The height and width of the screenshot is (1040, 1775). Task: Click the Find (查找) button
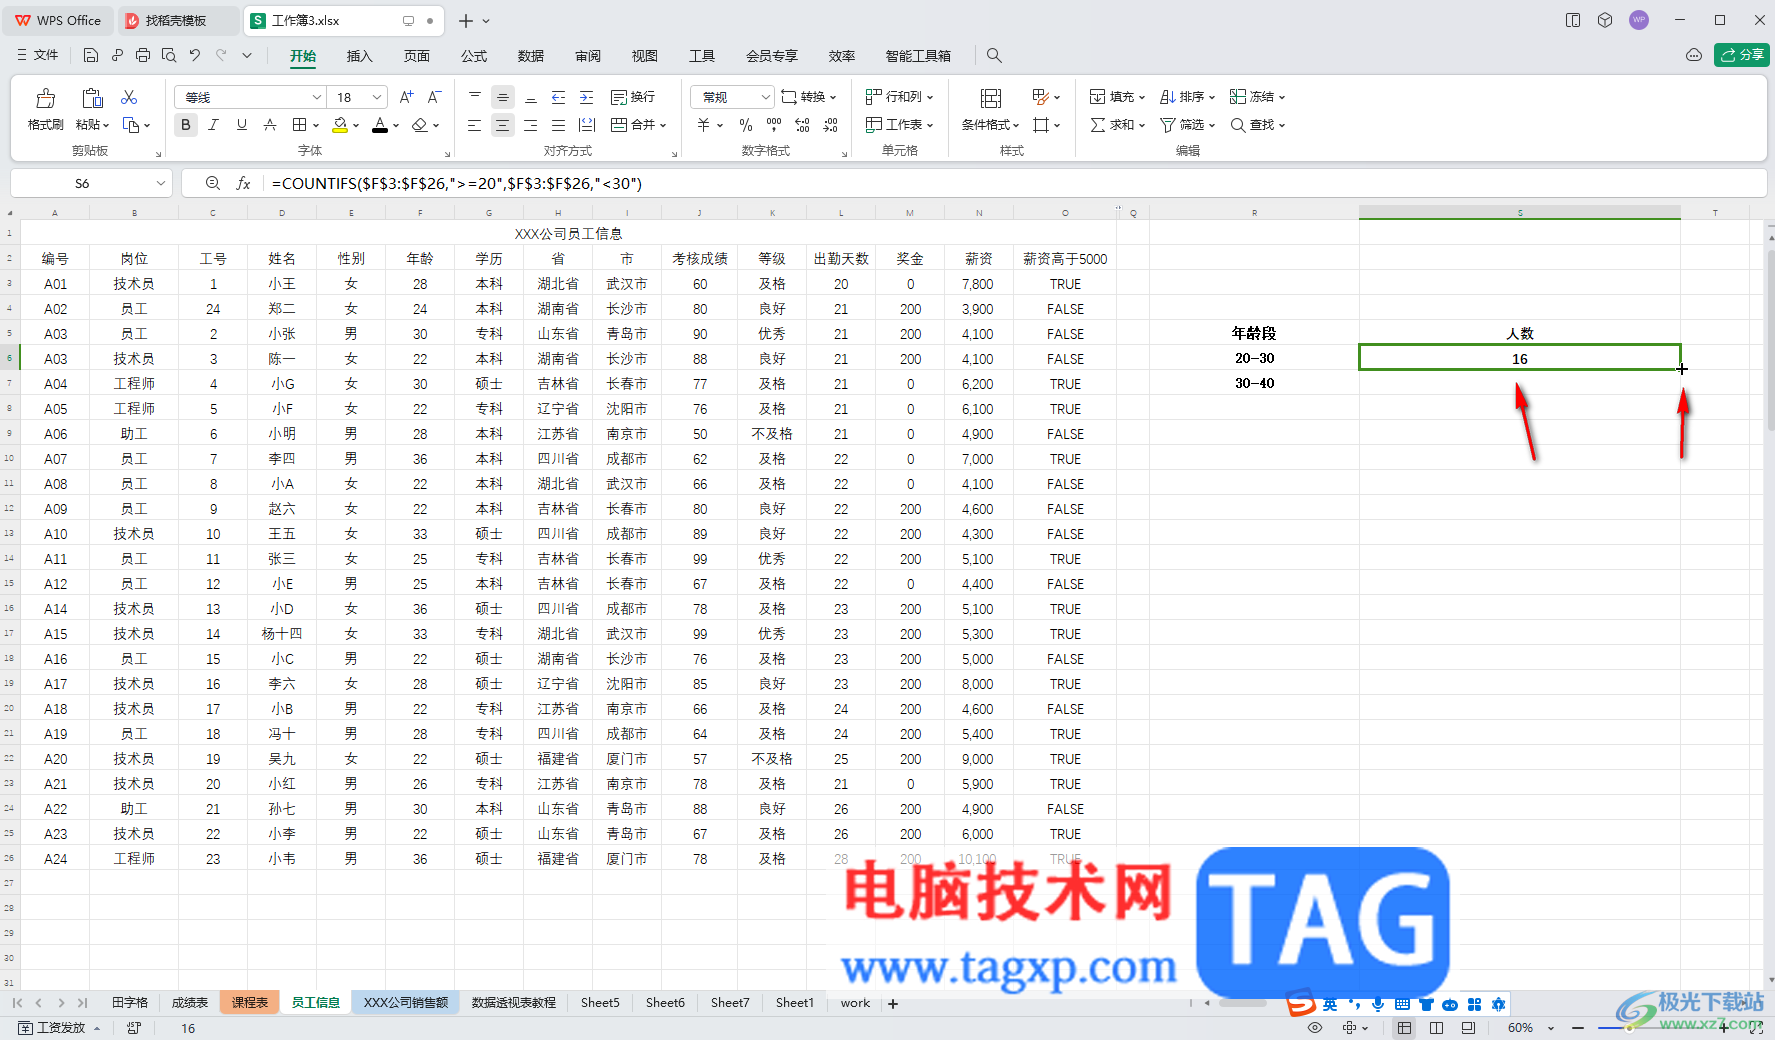[1257, 125]
